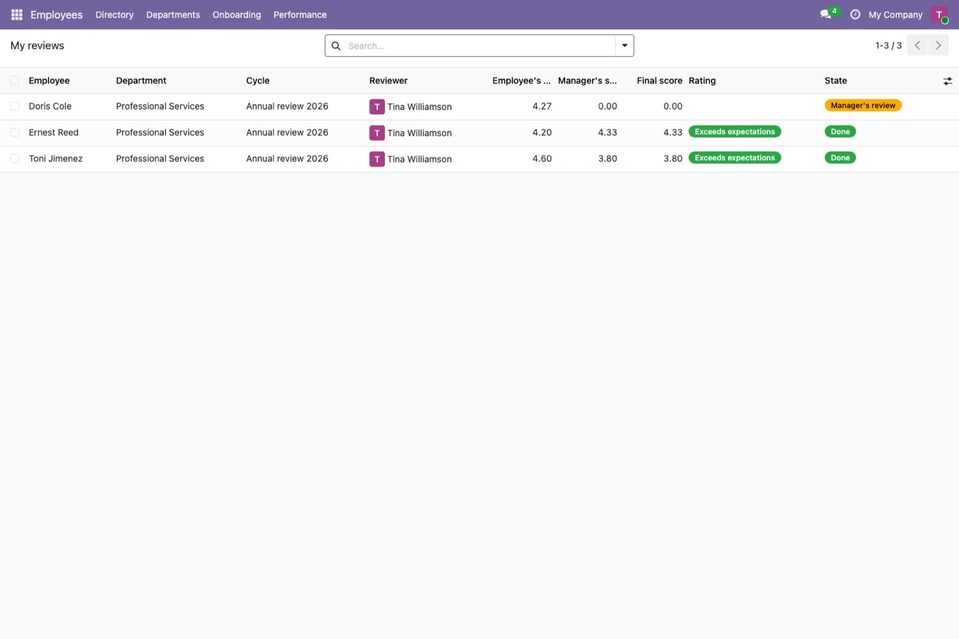Click Ernest Reed's manager score 4.33
Viewport: 959px width, 639px height.
607,133
